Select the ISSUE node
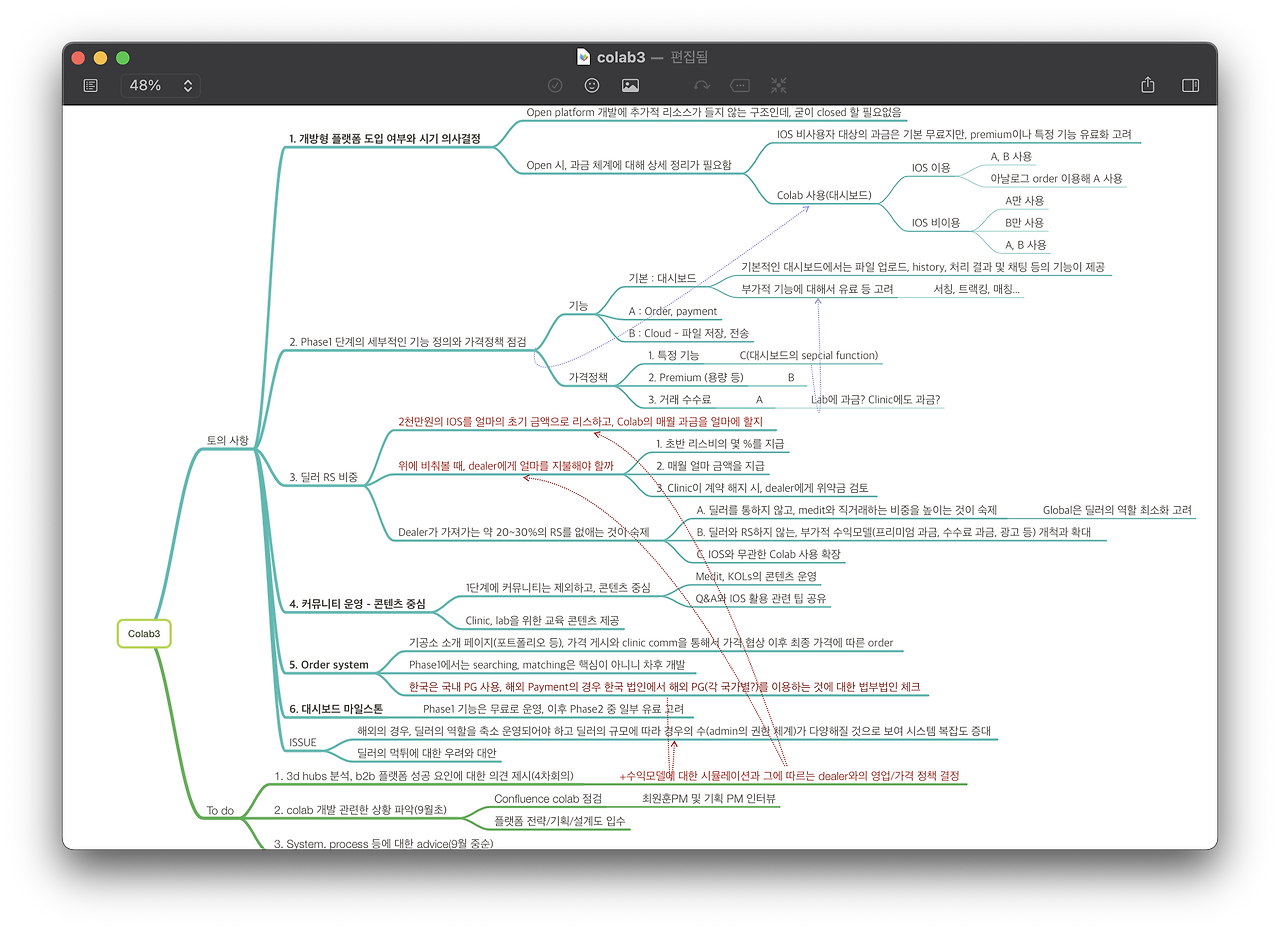The width and height of the screenshot is (1280, 932). pyautogui.click(x=302, y=742)
